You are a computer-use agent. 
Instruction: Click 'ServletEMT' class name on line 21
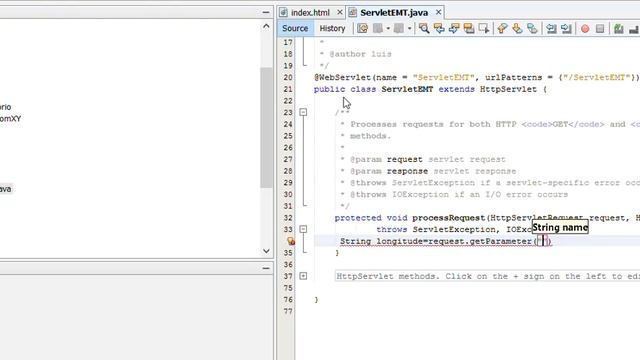[407, 89]
